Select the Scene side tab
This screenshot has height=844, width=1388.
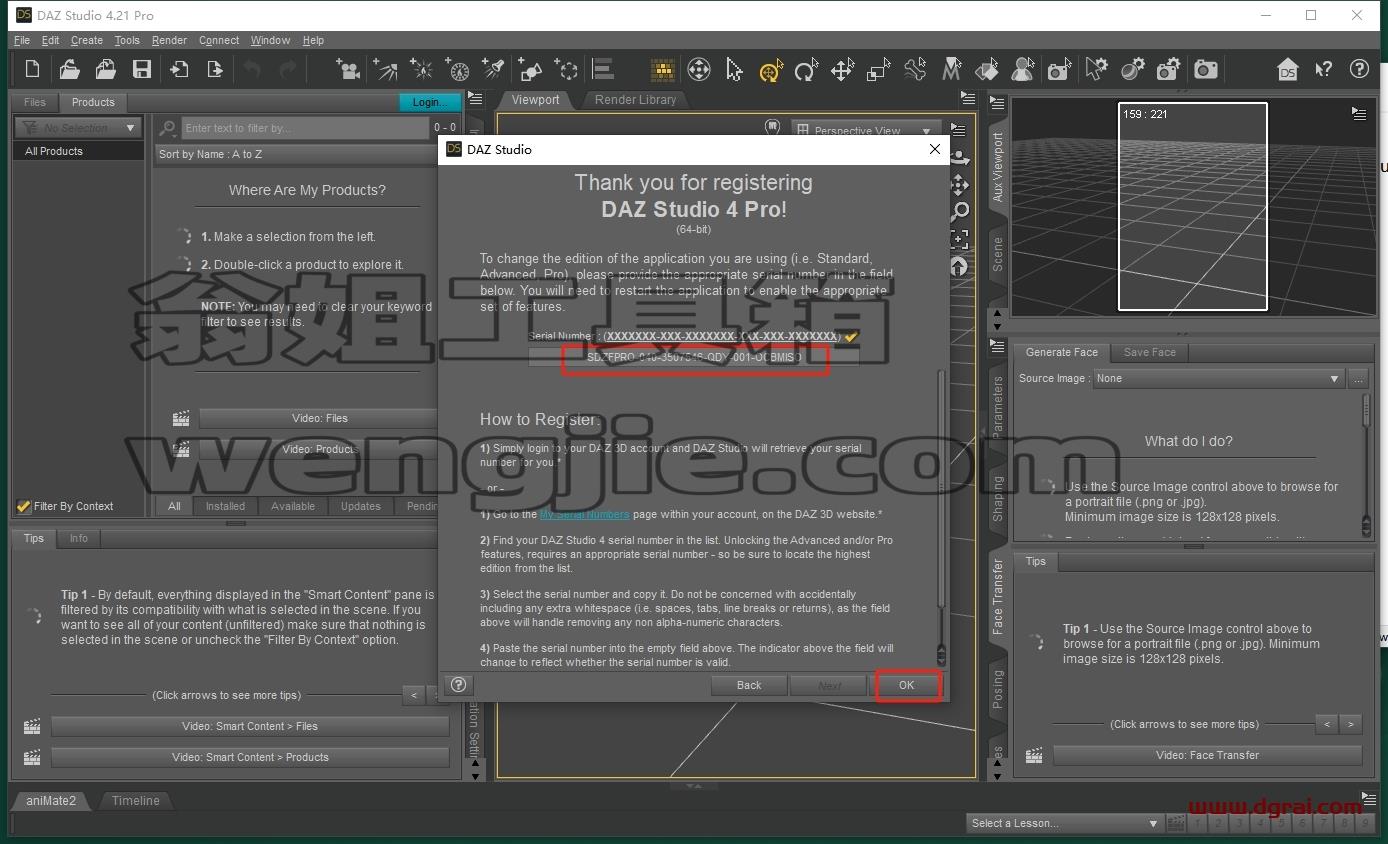(998, 254)
